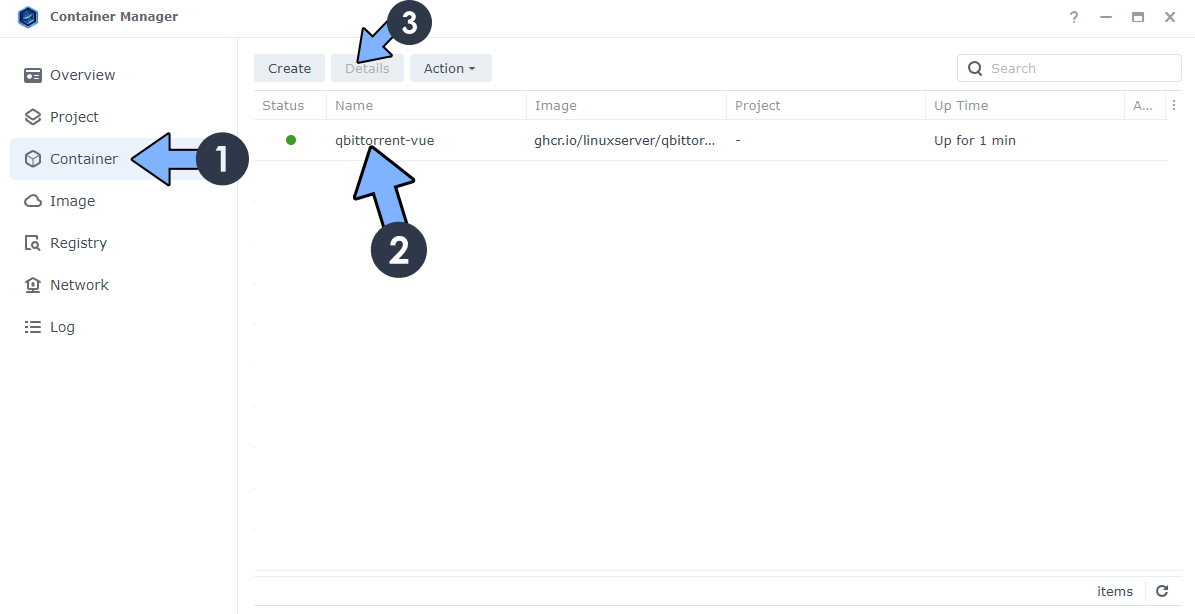Select the Network icon in sidebar
Screen dimensions: 1195x614
[x=33, y=285]
